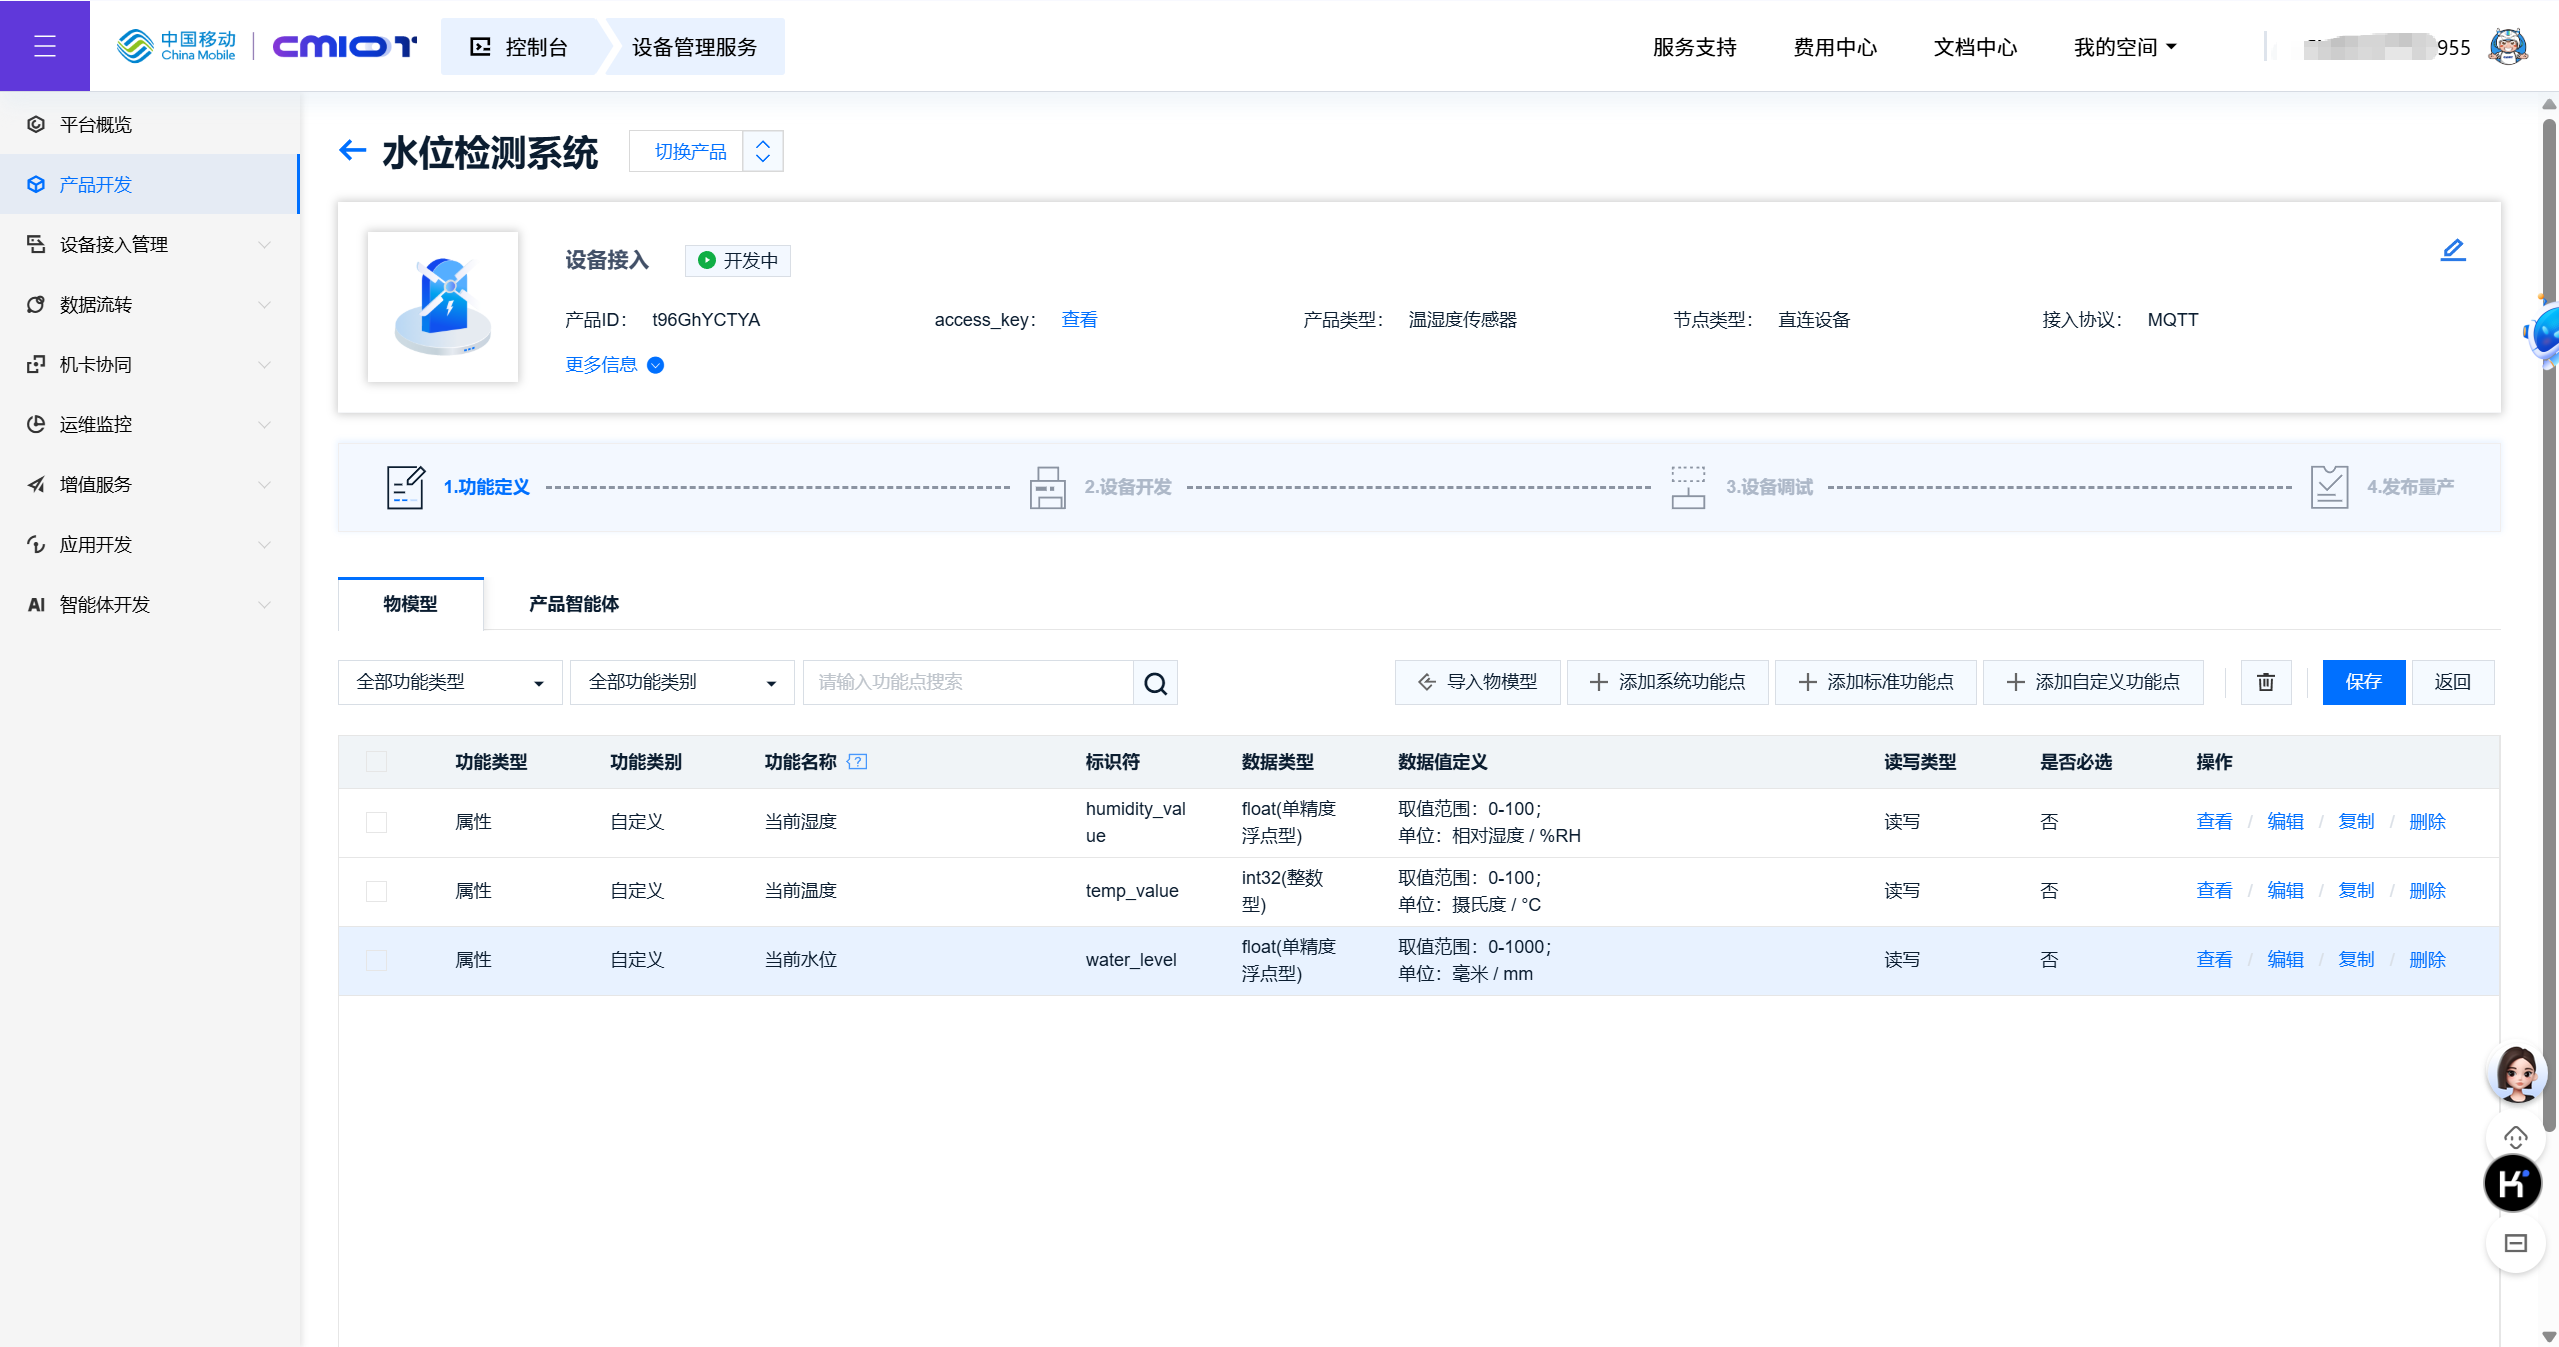This screenshot has width=2559, height=1347.
Task: Select the 产品开发 sidebar icon
Action: coord(35,184)
